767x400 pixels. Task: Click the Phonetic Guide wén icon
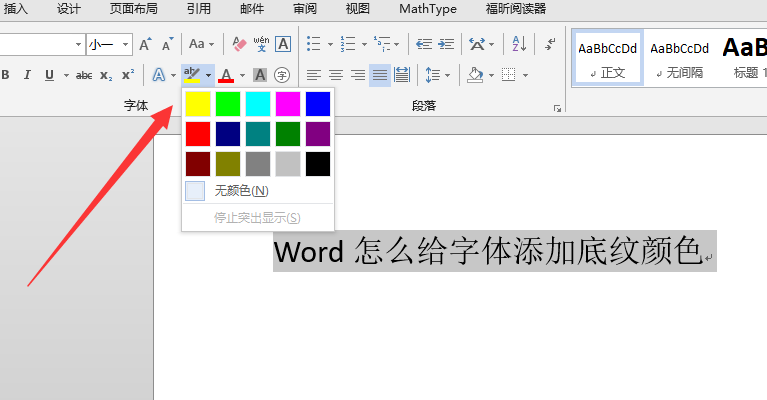tap(261, 44)
